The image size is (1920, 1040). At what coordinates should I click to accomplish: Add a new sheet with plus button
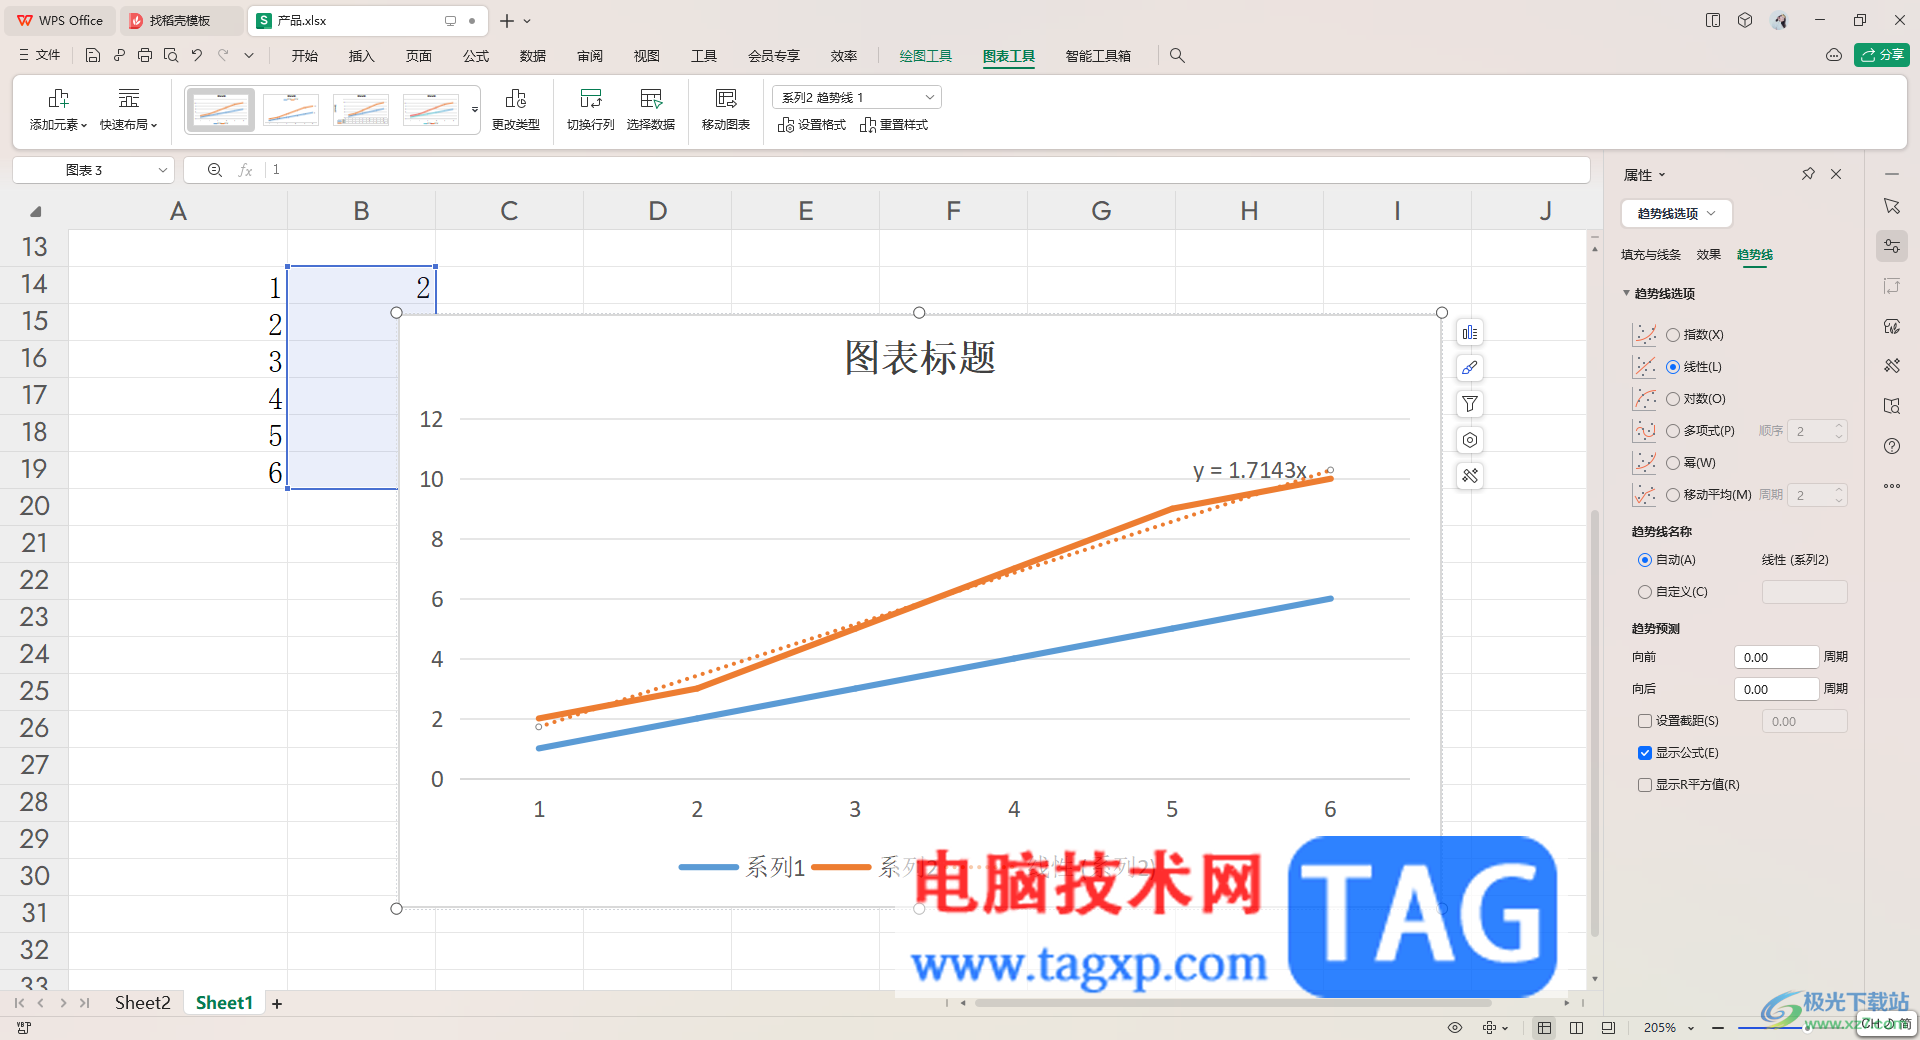point(277,1003)
